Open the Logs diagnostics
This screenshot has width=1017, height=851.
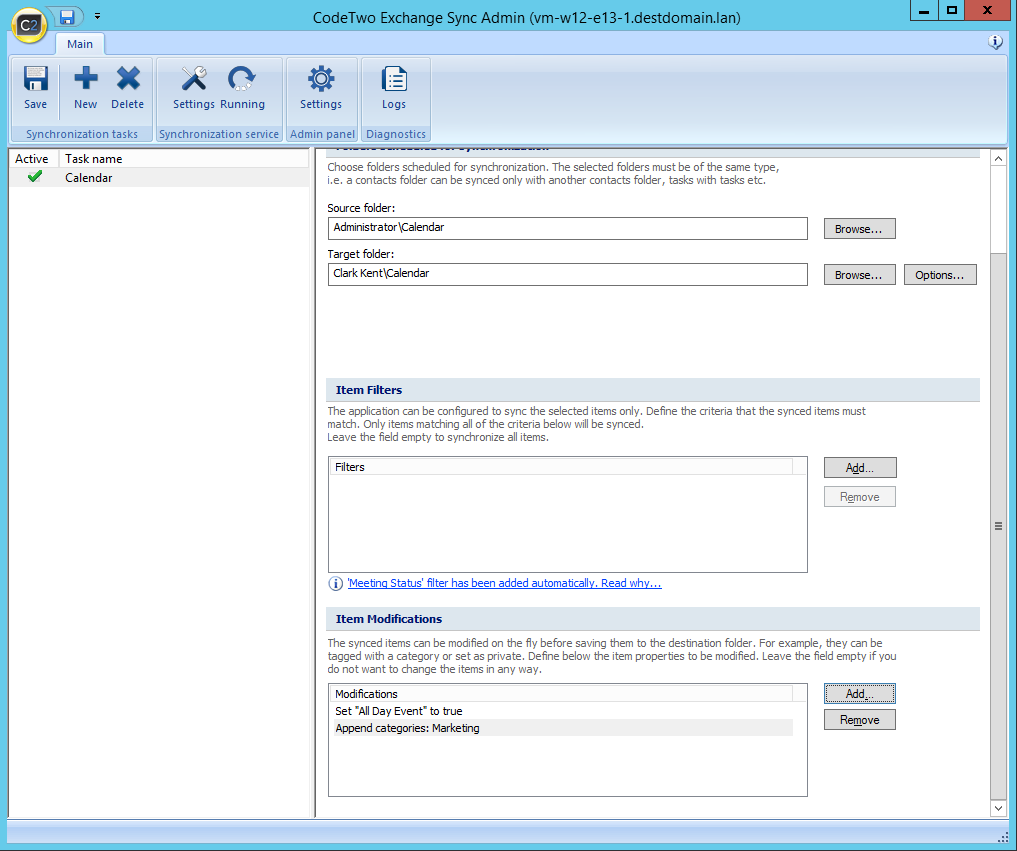[394, 88]
